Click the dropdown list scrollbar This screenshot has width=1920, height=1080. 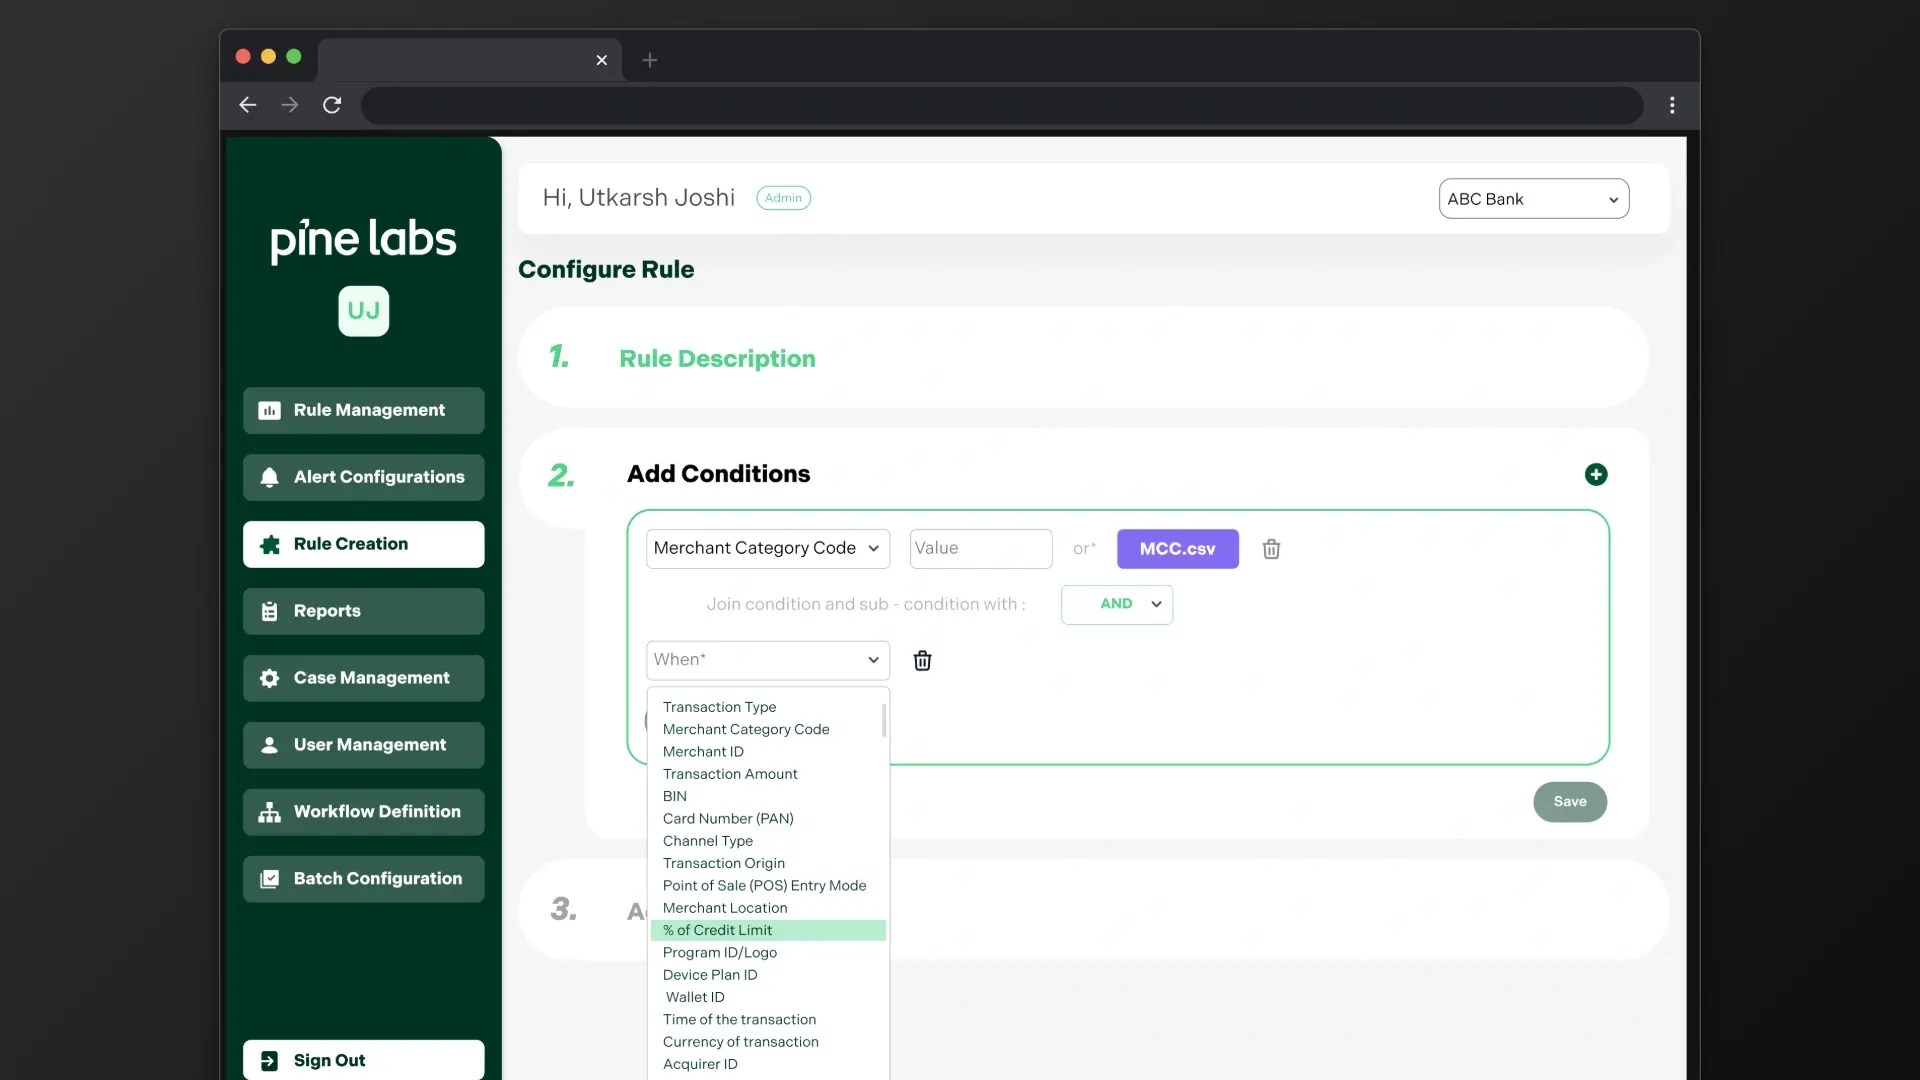pos(884,720)
